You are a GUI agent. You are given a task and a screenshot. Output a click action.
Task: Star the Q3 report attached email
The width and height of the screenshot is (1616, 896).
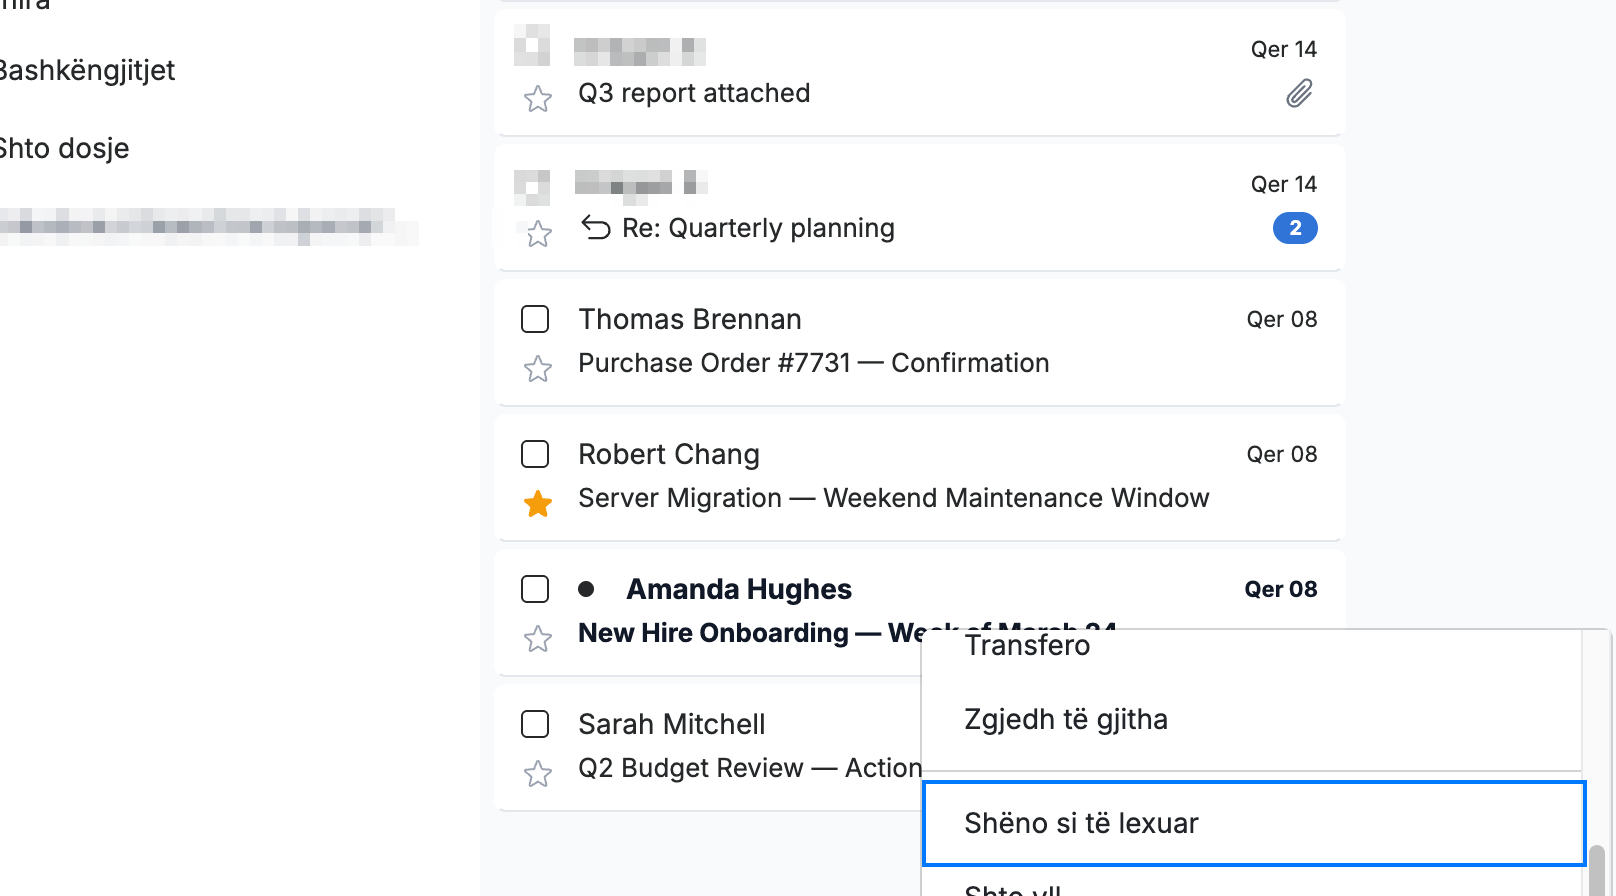point(538,98)
